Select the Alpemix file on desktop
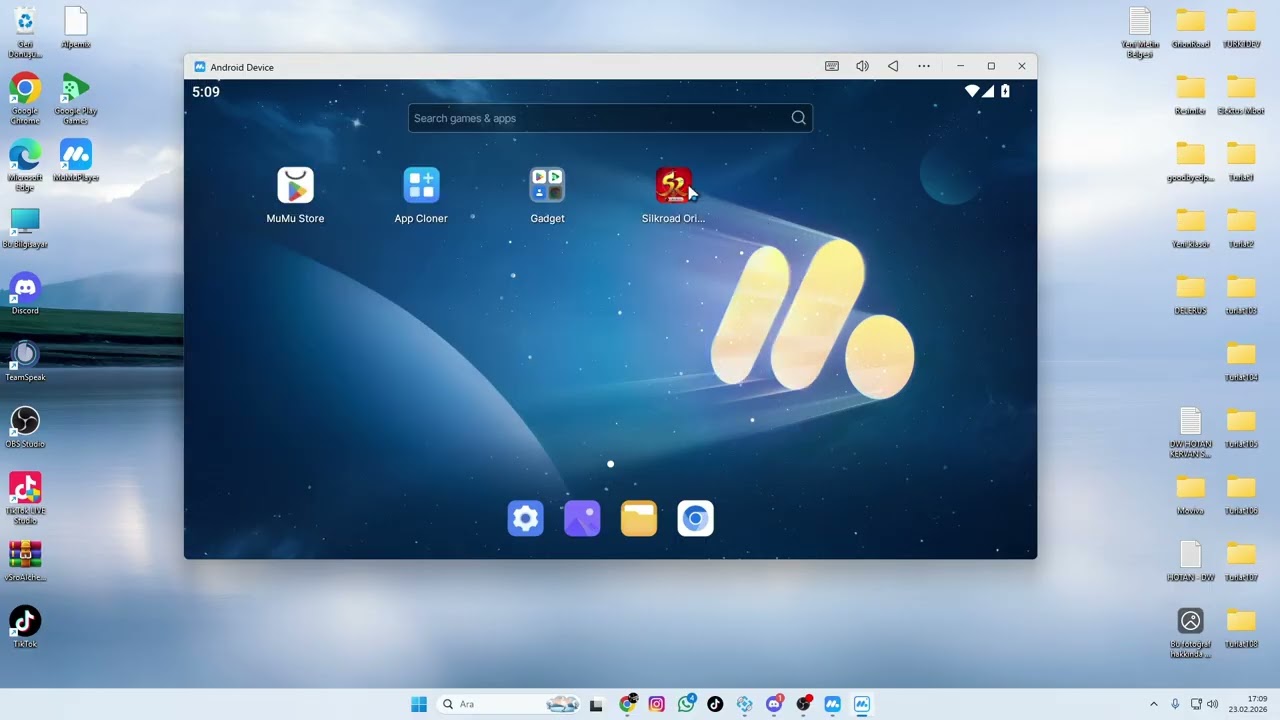Viewport: 1280px width, 720px height. click(x=76, y=27)
